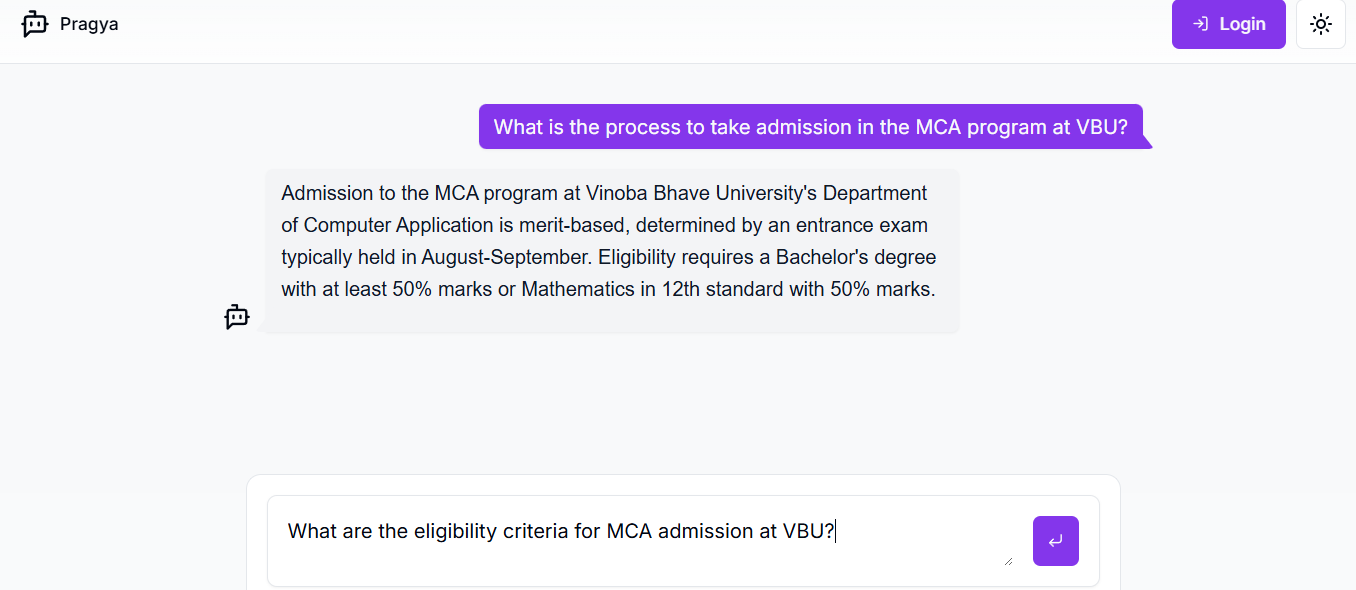Click "August-September" in the bot reply
Screen dimensions: 1356x590
coord(507,257)
